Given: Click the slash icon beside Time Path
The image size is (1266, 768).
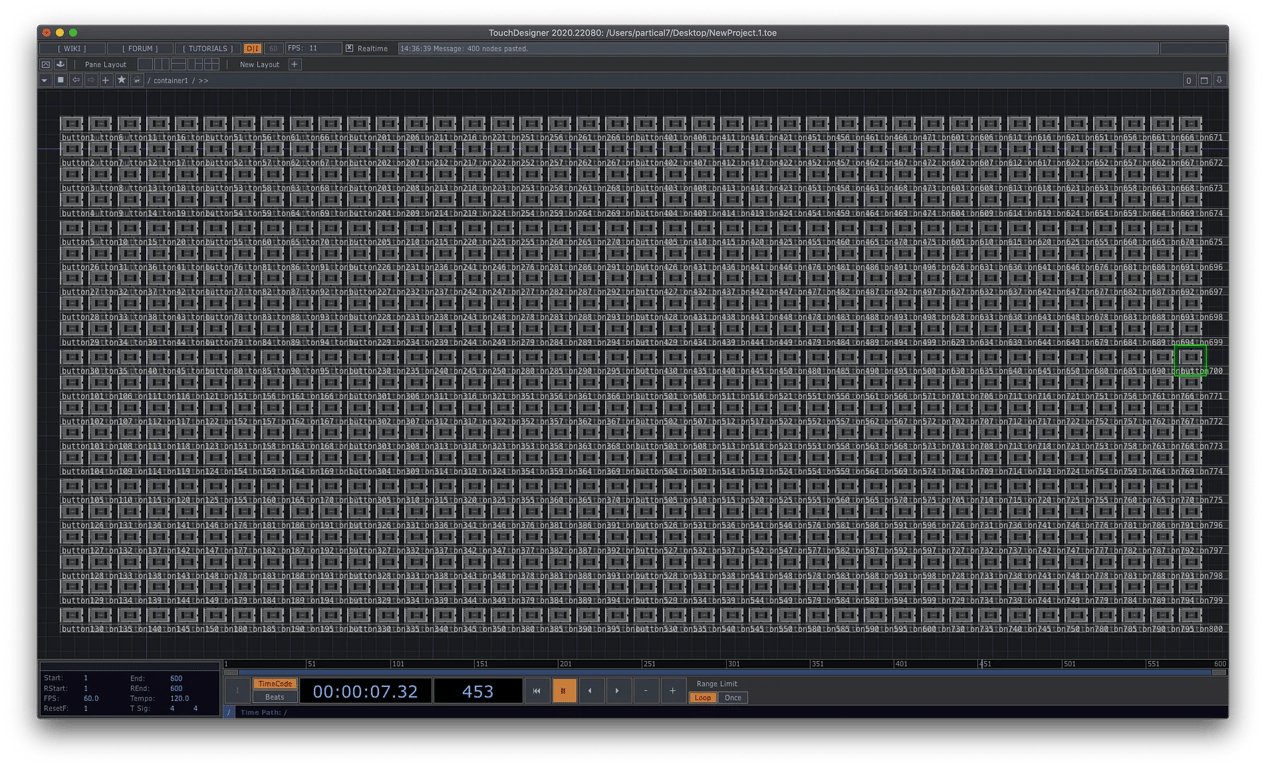Looking at the screenshot, I should coord(229,713).
